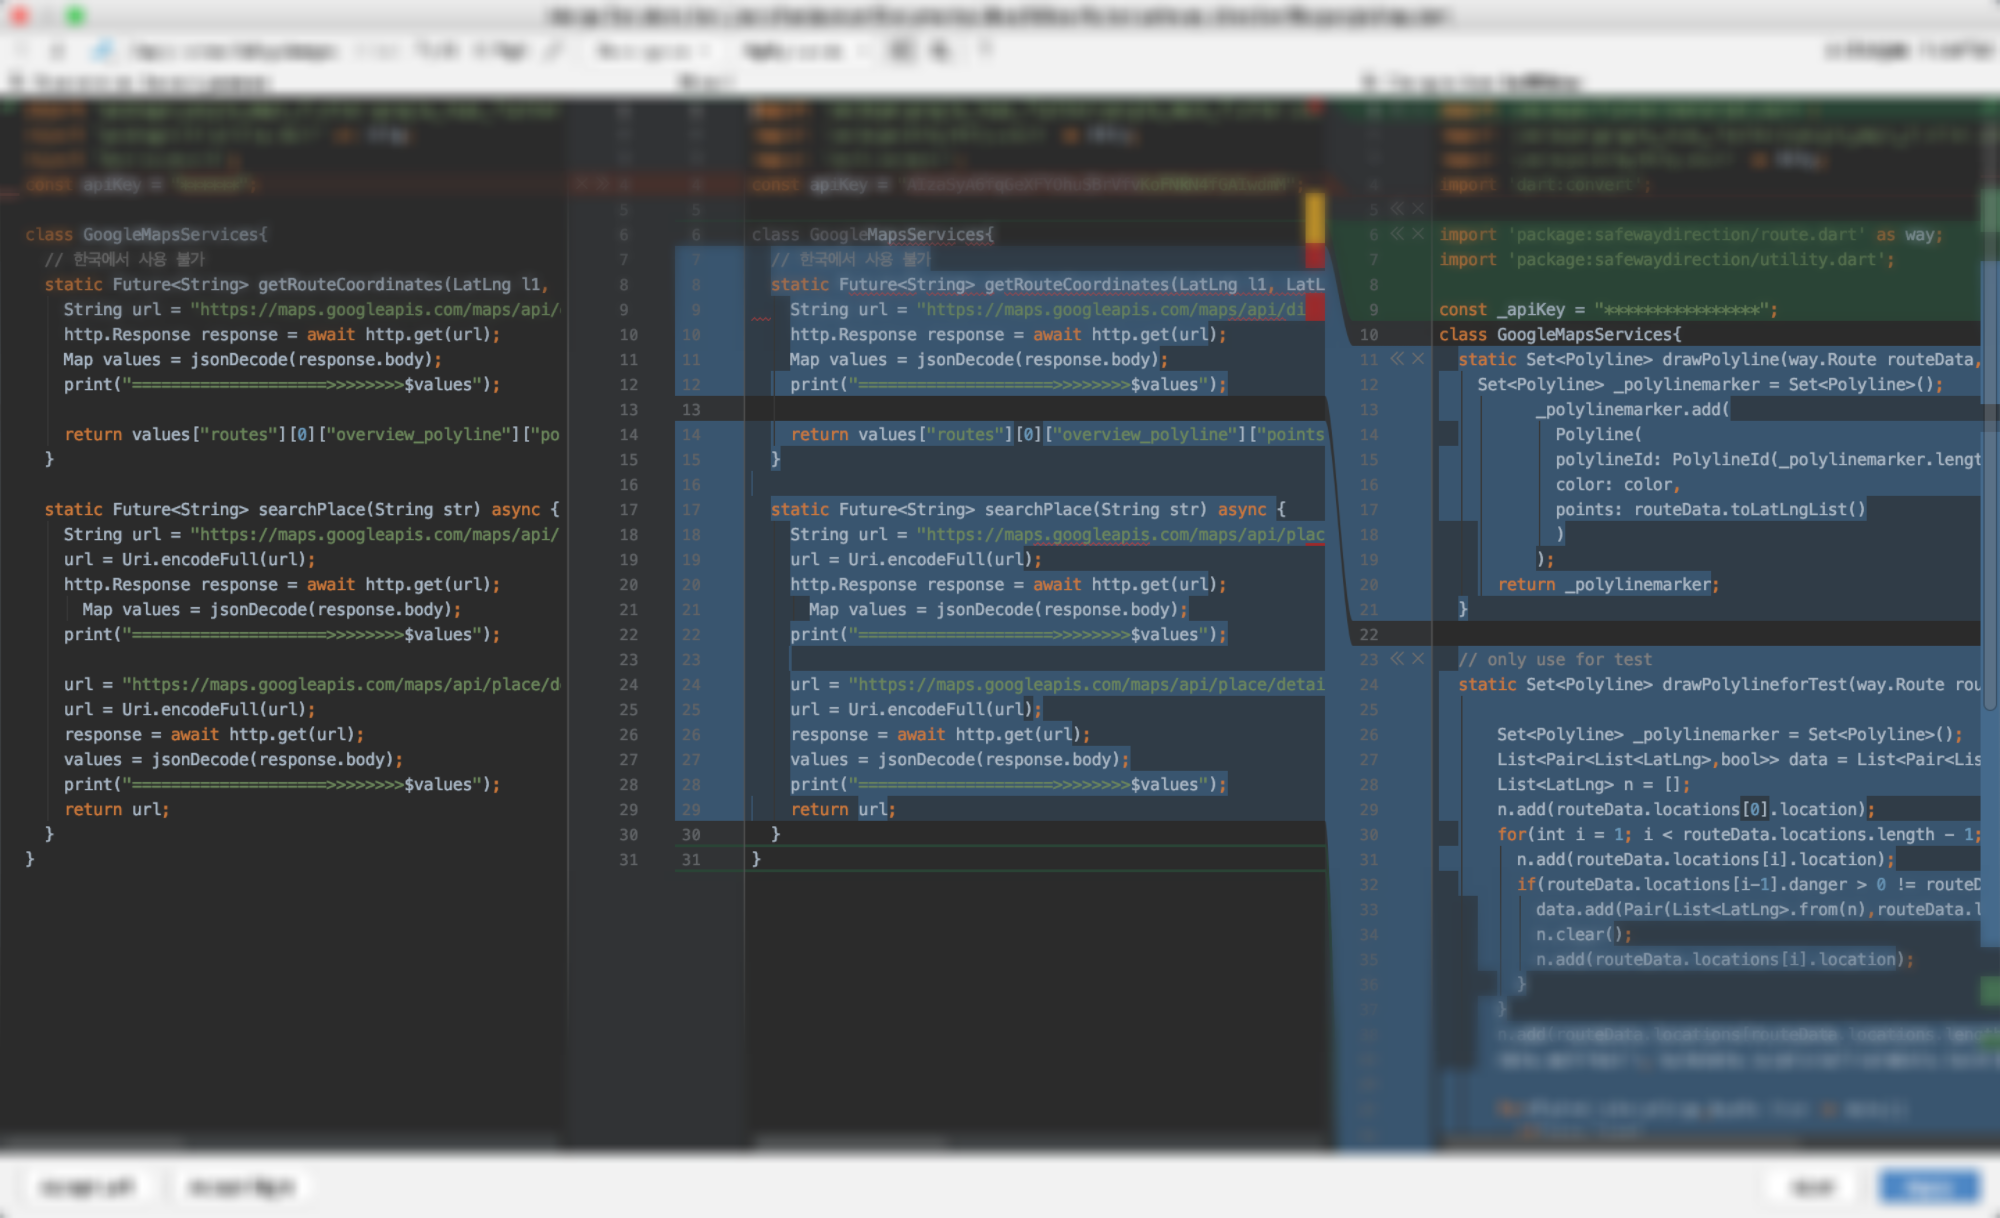Open the 'Do not ignore' whitespace dropdown
Image resolution: width=2000 pixels, height=1218 pixels.
pos(652,50)
